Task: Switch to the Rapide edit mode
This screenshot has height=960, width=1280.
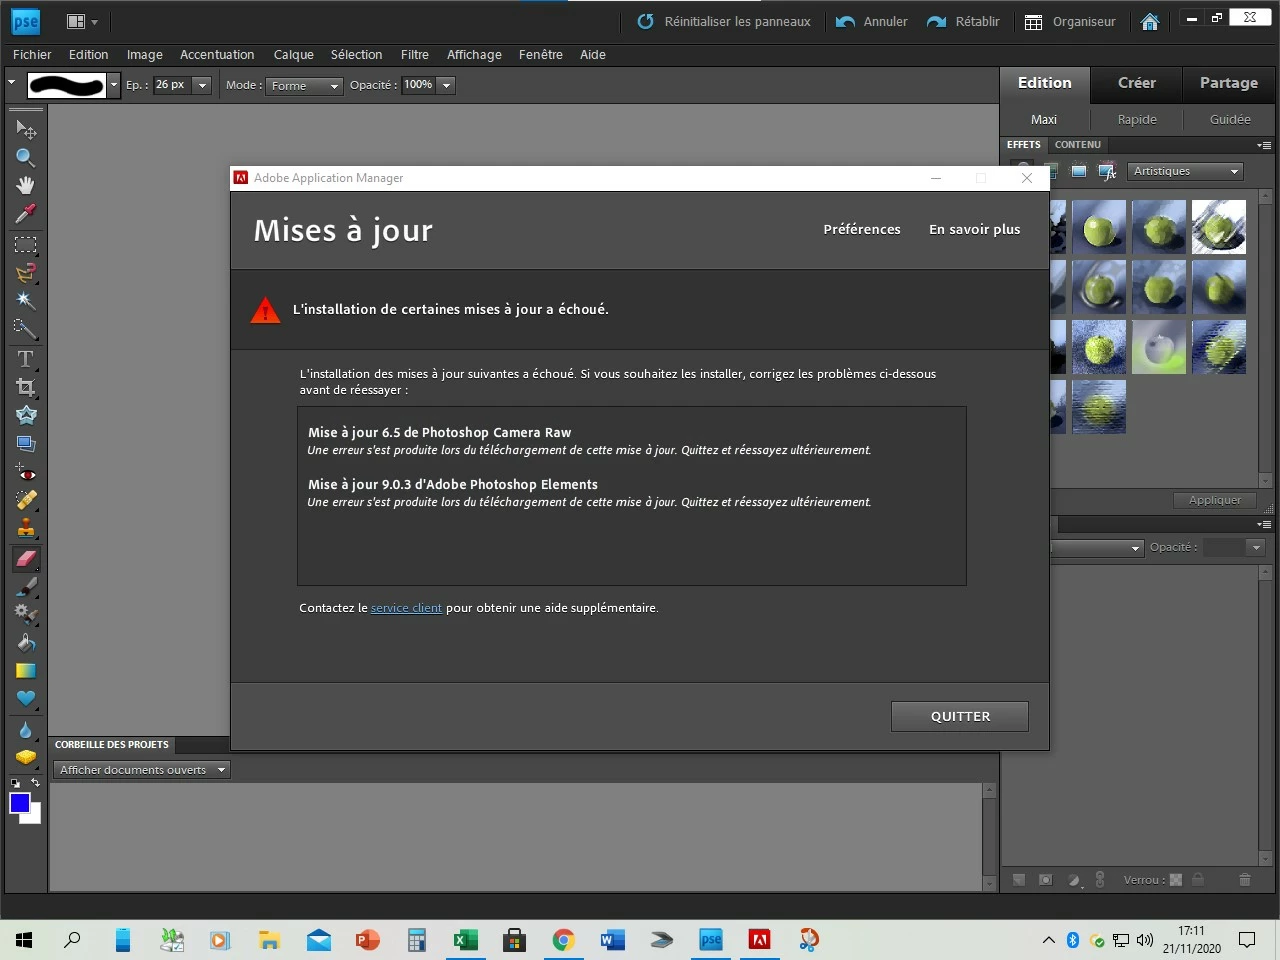Action: [x=1137, y=119]
